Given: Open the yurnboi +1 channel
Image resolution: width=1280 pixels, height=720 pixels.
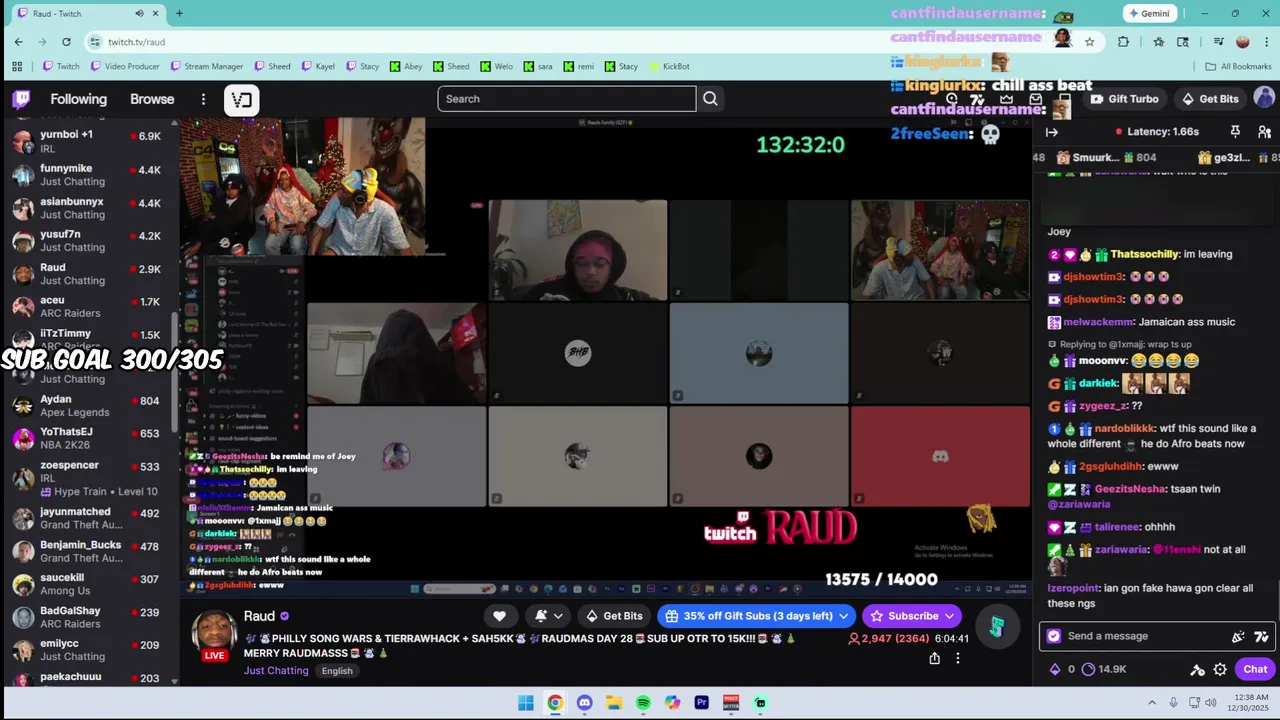Looking at the screenshot, I should point(90,141).
